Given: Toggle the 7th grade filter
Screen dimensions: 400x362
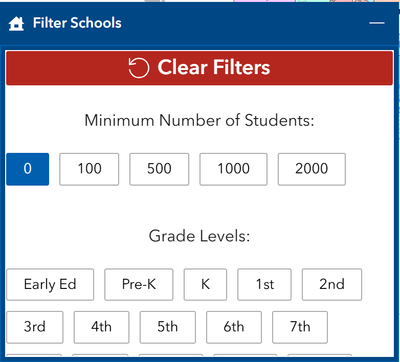Looking at the screenshot, I should point(300,327).
